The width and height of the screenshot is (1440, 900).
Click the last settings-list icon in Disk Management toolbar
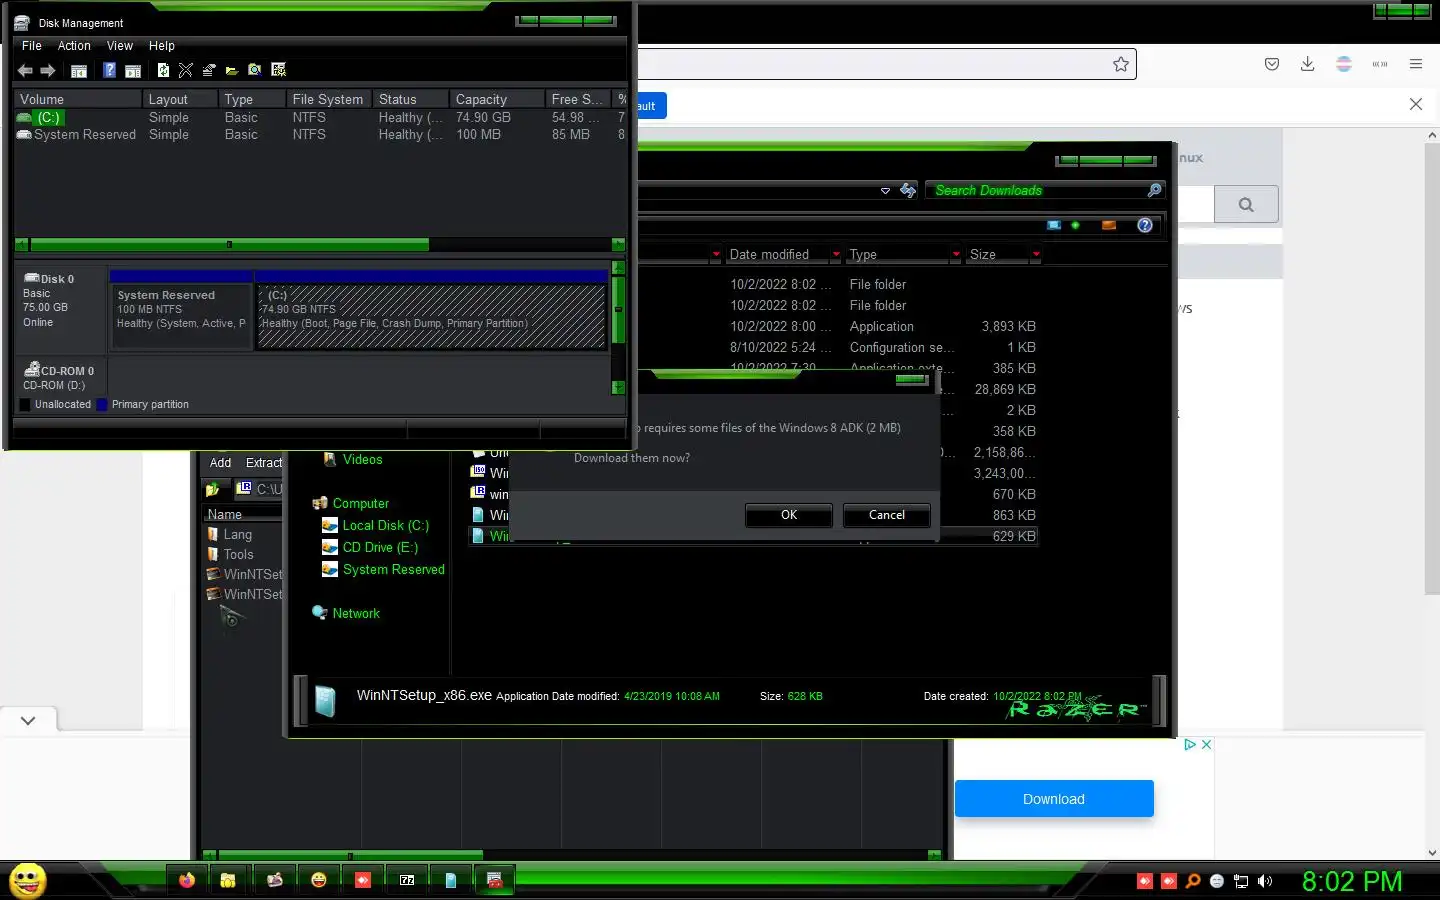pos(279,70)
